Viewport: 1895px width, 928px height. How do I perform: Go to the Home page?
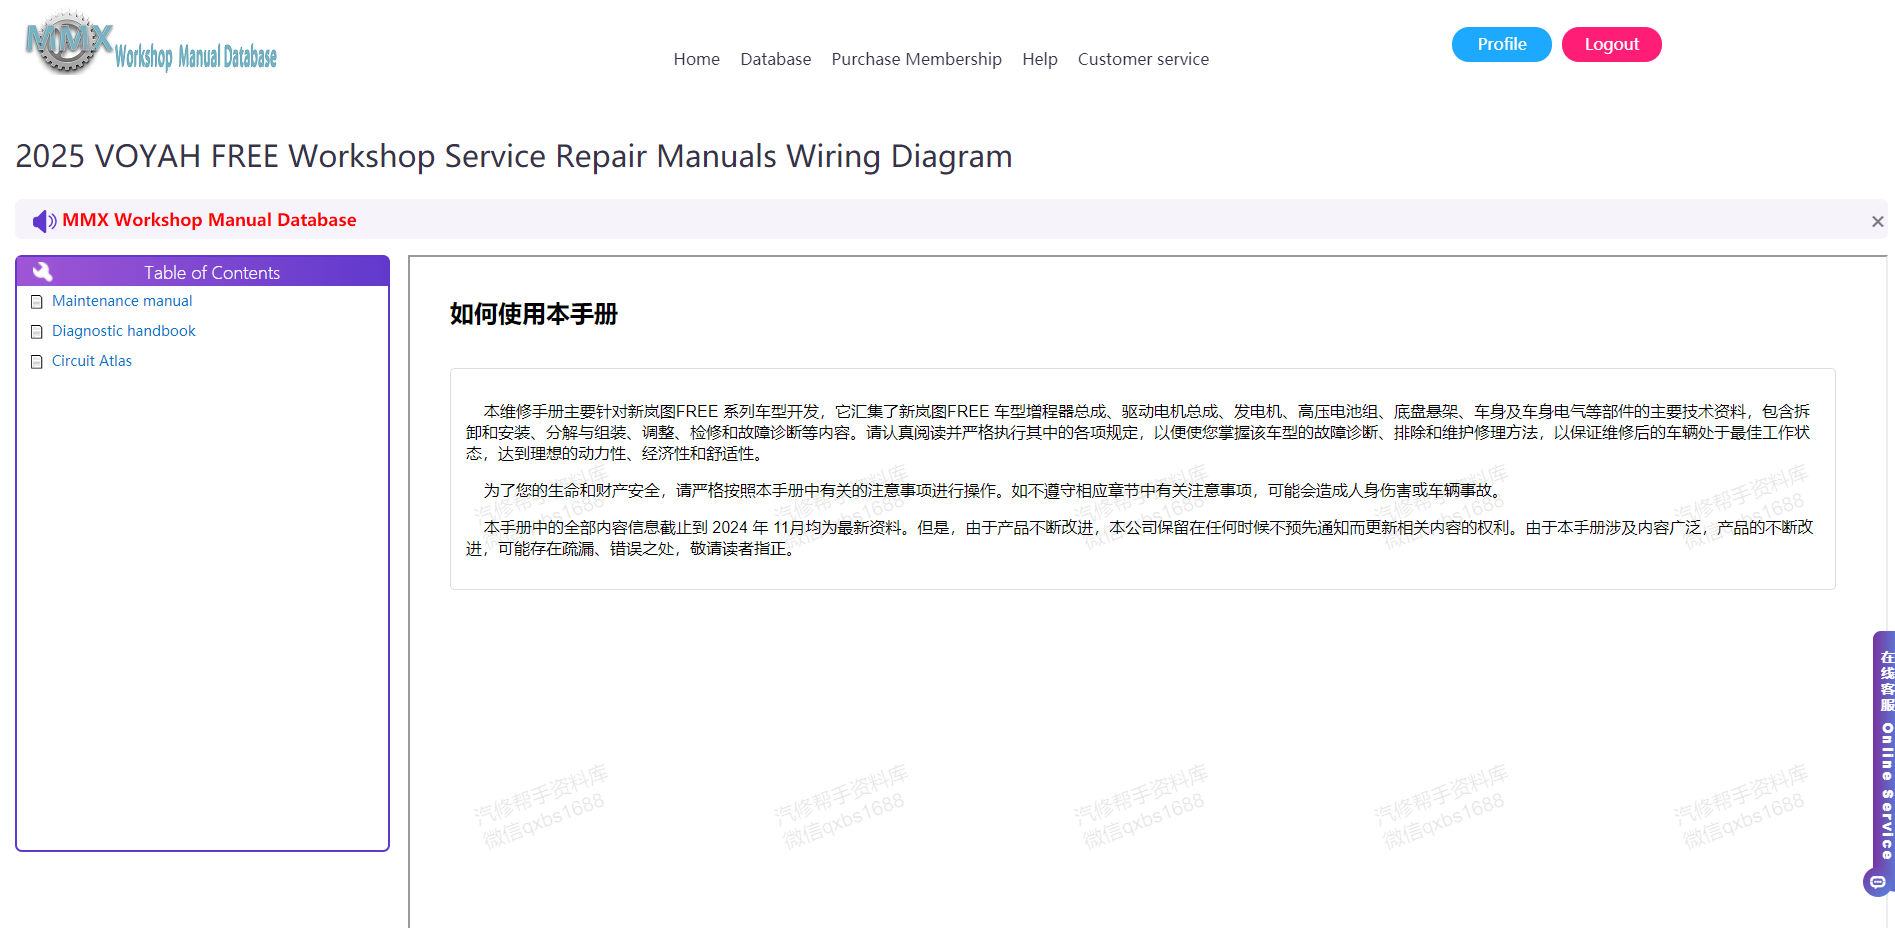697,59
